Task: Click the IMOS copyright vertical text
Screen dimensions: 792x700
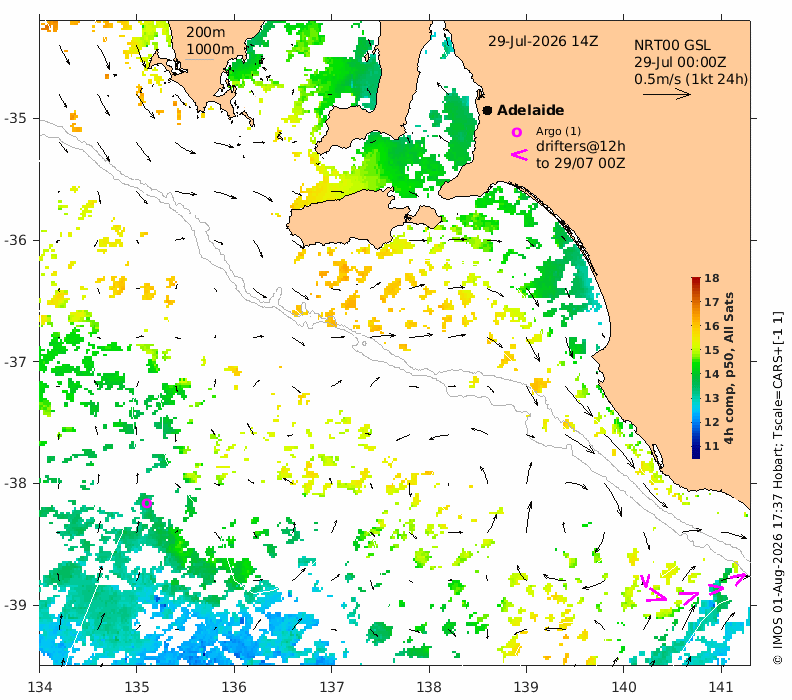Action: (x=779, y=488)
